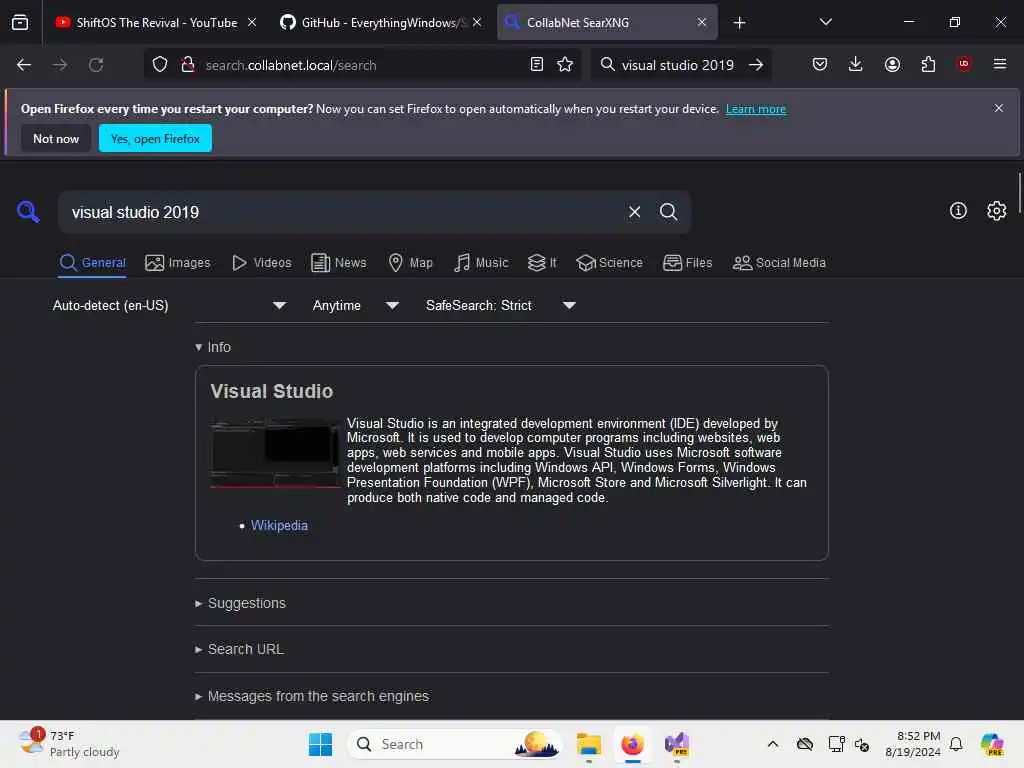Open Visual Studio from the taskbar
This screenshot has height=768, width=1024.
coord(677,744)
